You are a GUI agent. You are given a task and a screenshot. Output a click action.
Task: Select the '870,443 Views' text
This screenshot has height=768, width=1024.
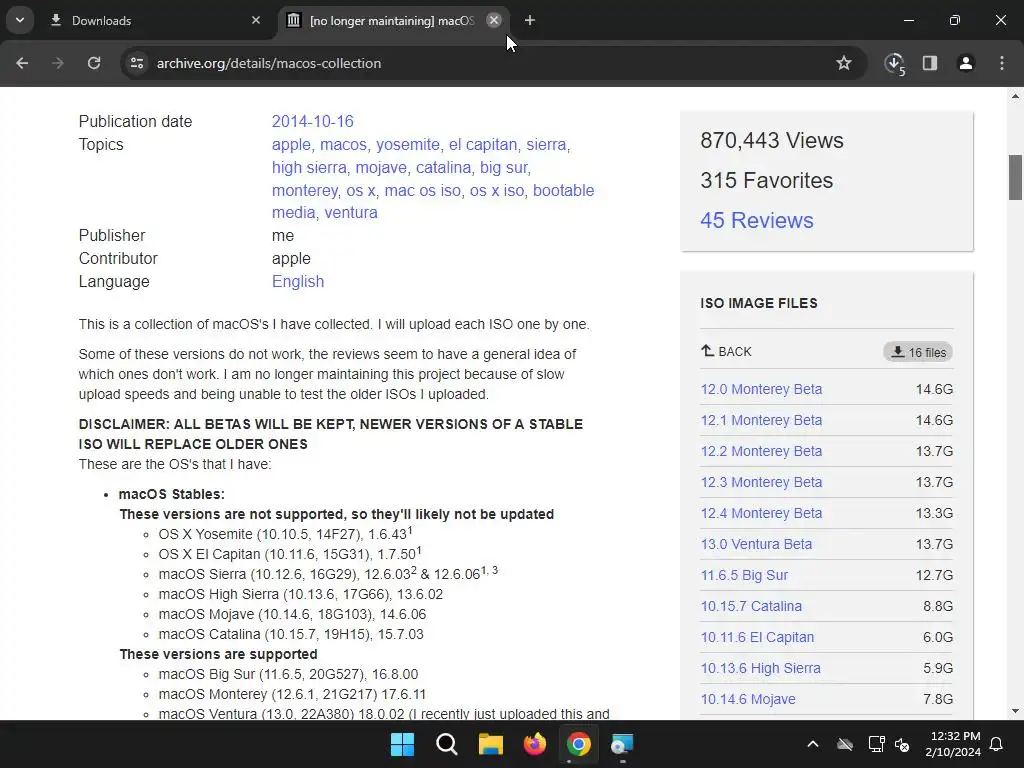tap(772, 140)
